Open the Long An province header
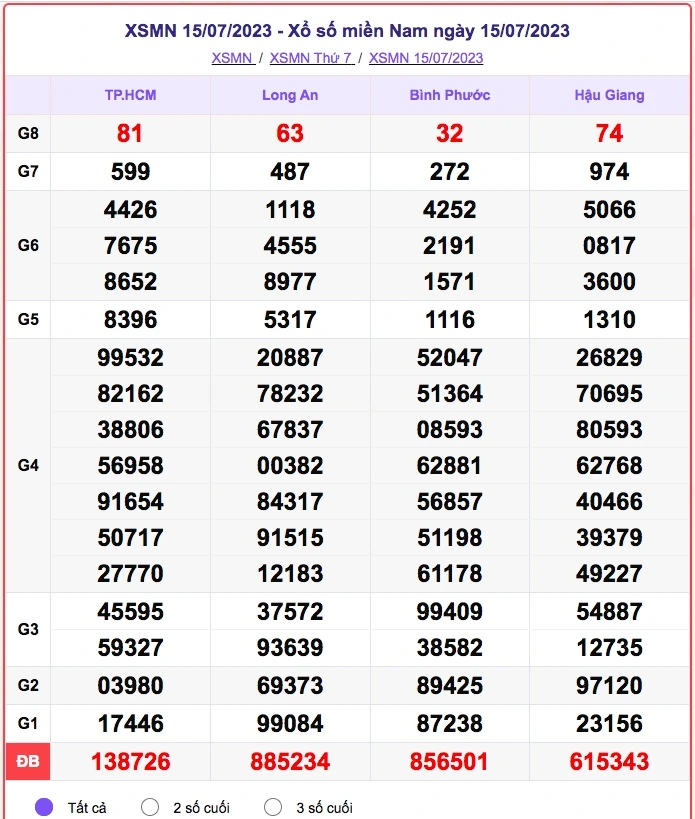 click(290, 95)
